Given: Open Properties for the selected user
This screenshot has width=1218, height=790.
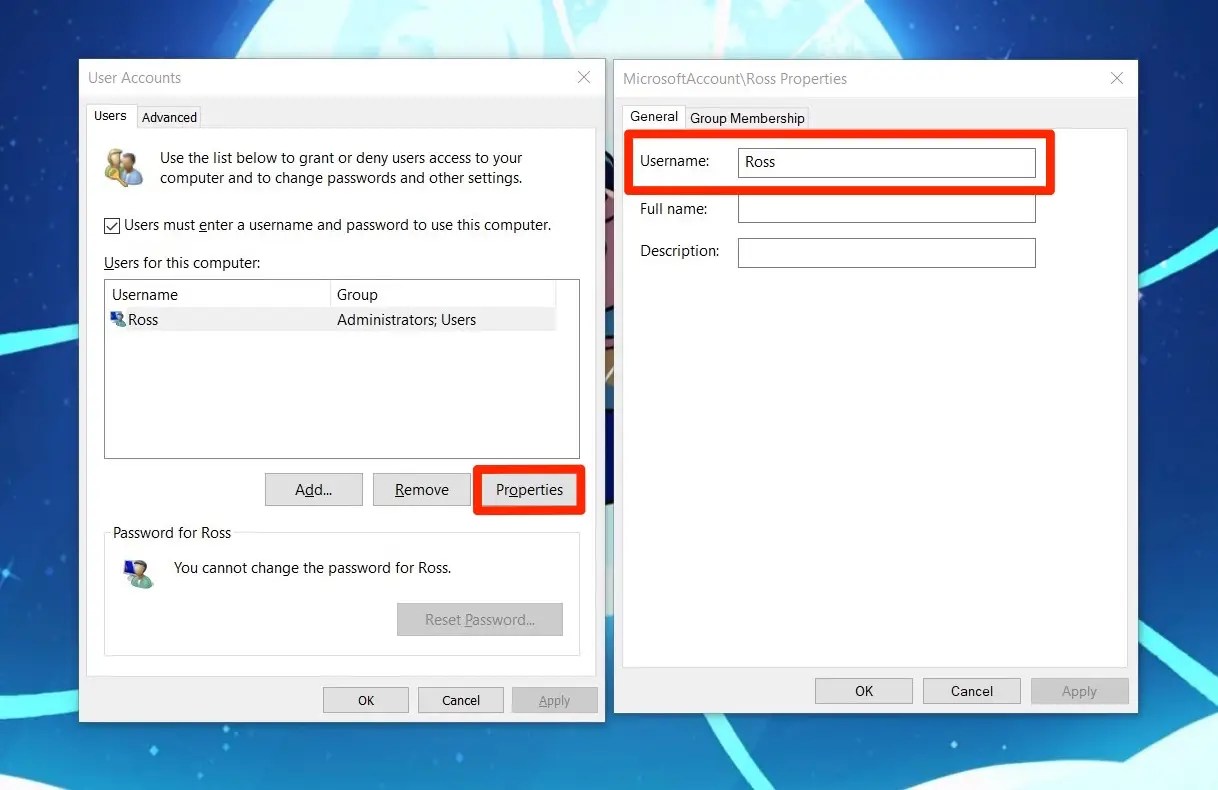Looking at the screenshot, I should tap(529, 490).
